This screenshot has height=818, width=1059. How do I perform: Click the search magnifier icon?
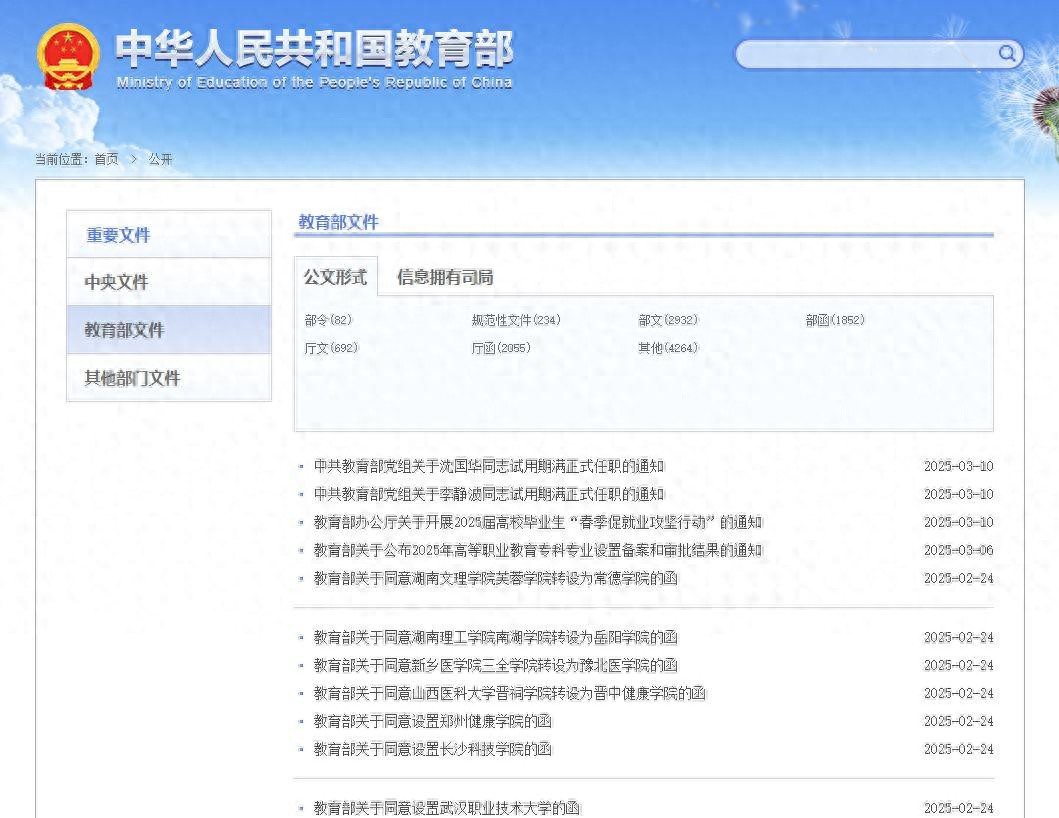(x=1006, y=53)
